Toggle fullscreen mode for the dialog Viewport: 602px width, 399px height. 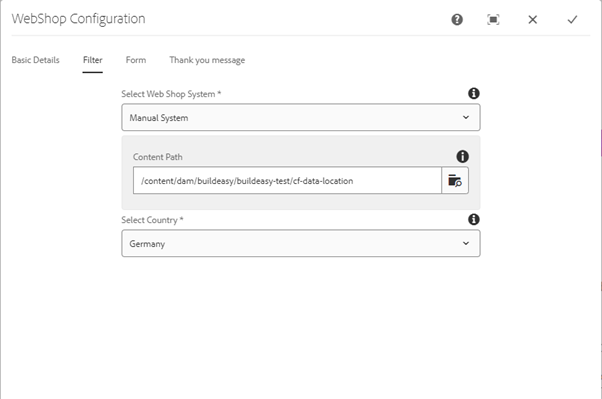[x=493, y=20]
